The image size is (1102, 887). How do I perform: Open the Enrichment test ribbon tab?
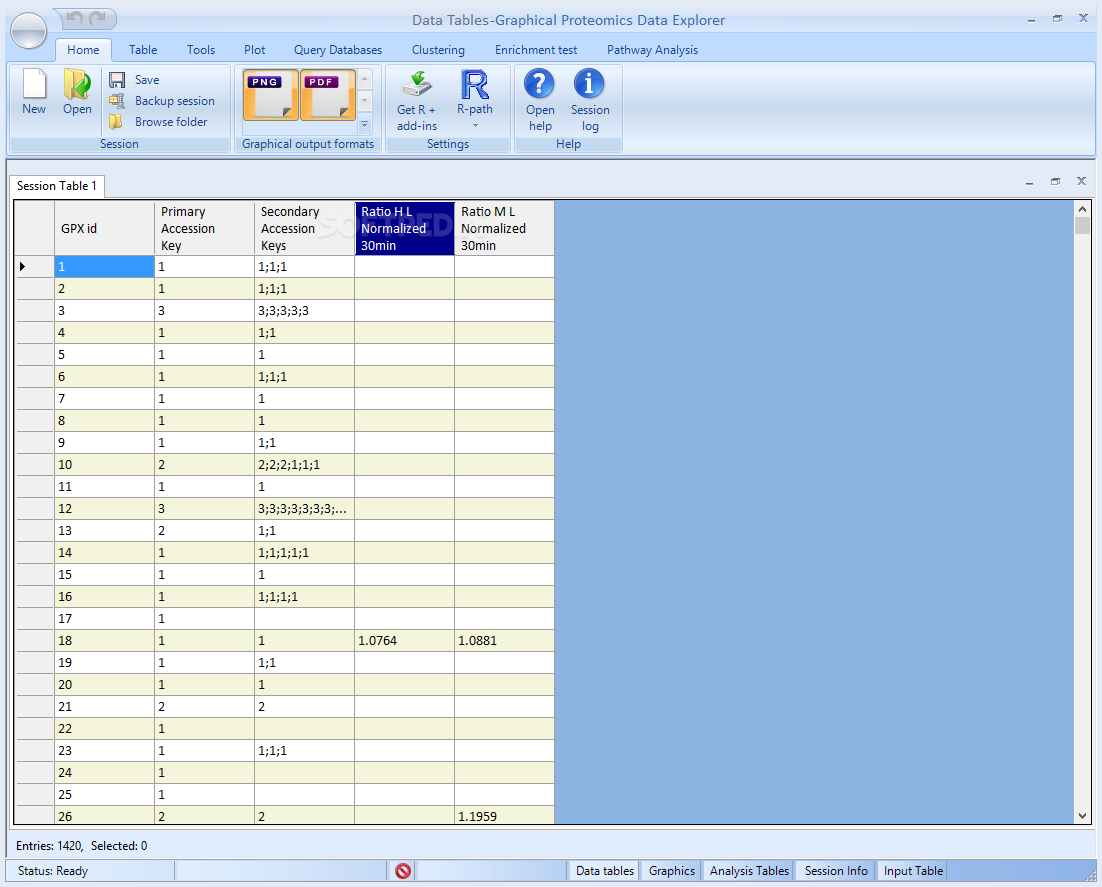[536, 50]
